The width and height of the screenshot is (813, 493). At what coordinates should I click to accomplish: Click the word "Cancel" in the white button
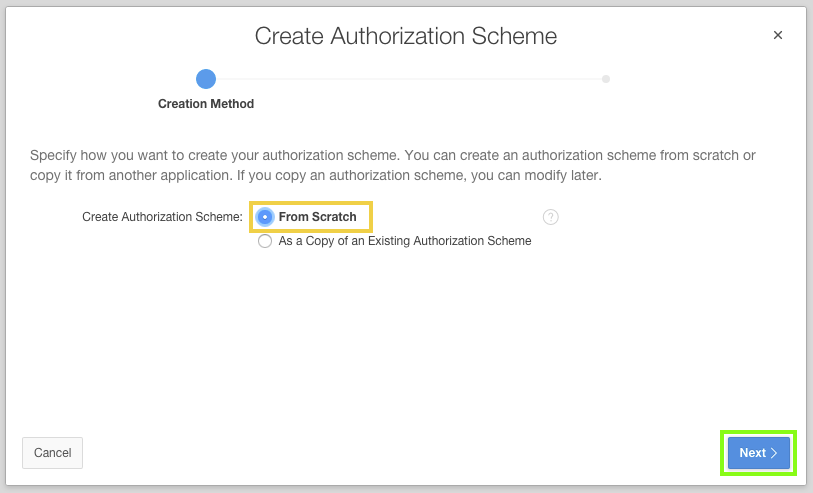[53, 453]
